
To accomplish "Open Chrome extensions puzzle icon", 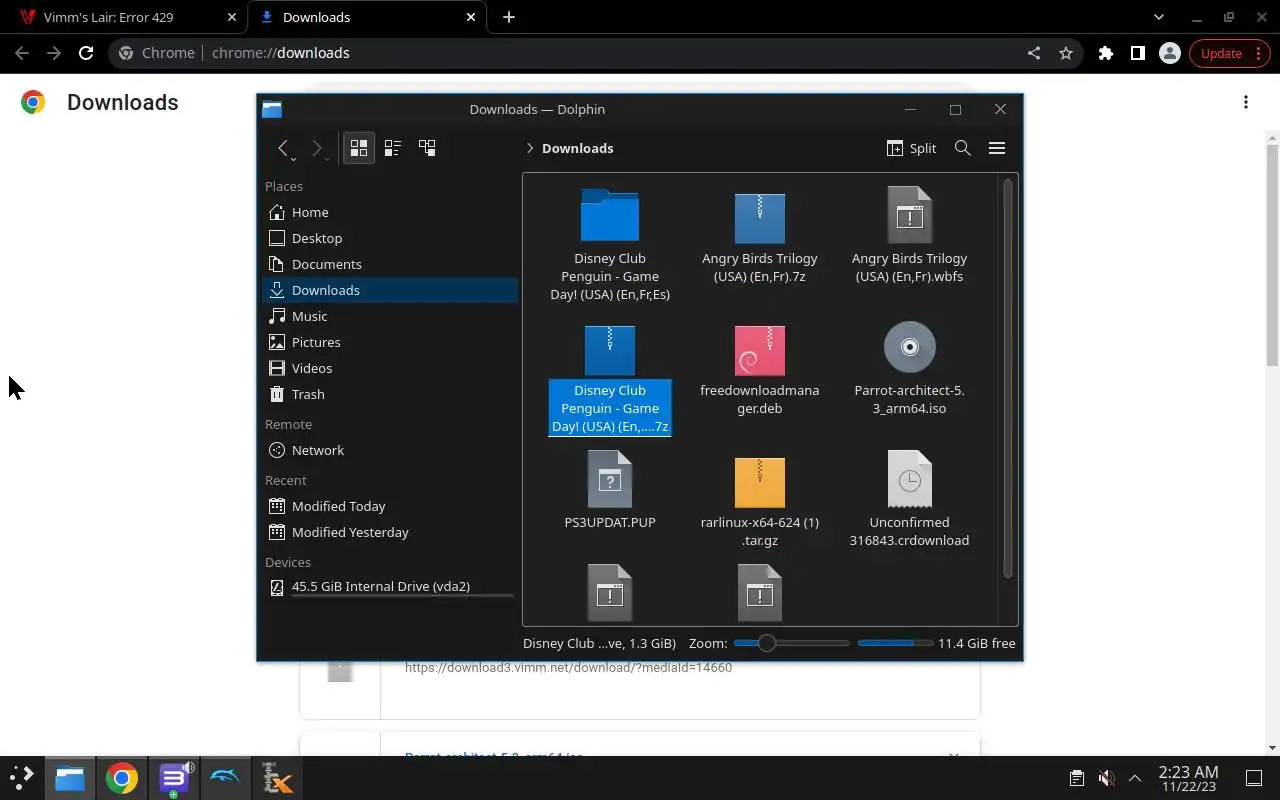I will (1106, 53).
